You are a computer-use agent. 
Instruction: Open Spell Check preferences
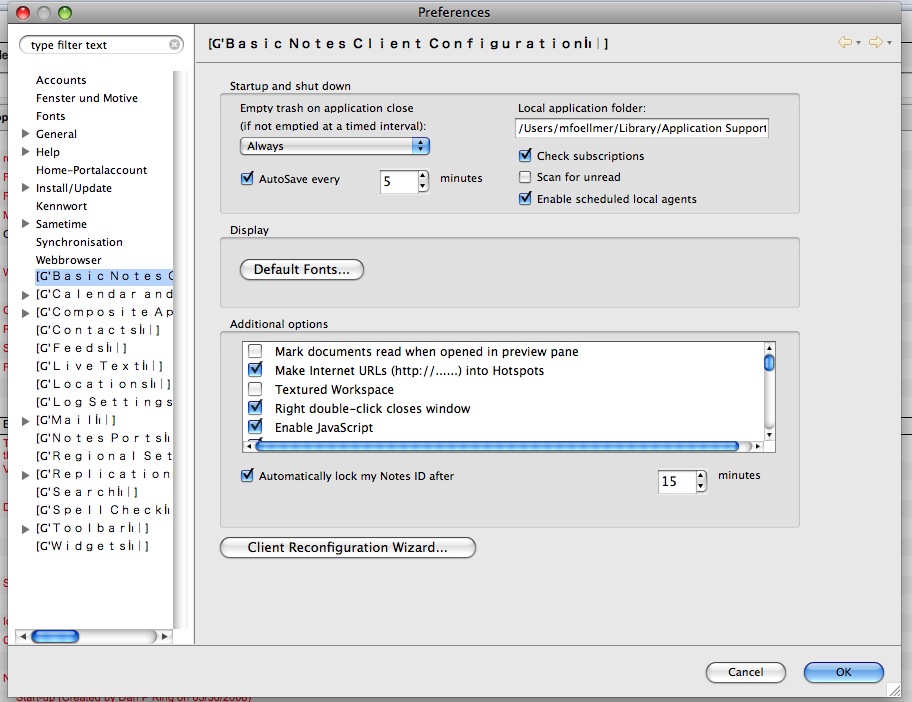click(x=103, y=510)
